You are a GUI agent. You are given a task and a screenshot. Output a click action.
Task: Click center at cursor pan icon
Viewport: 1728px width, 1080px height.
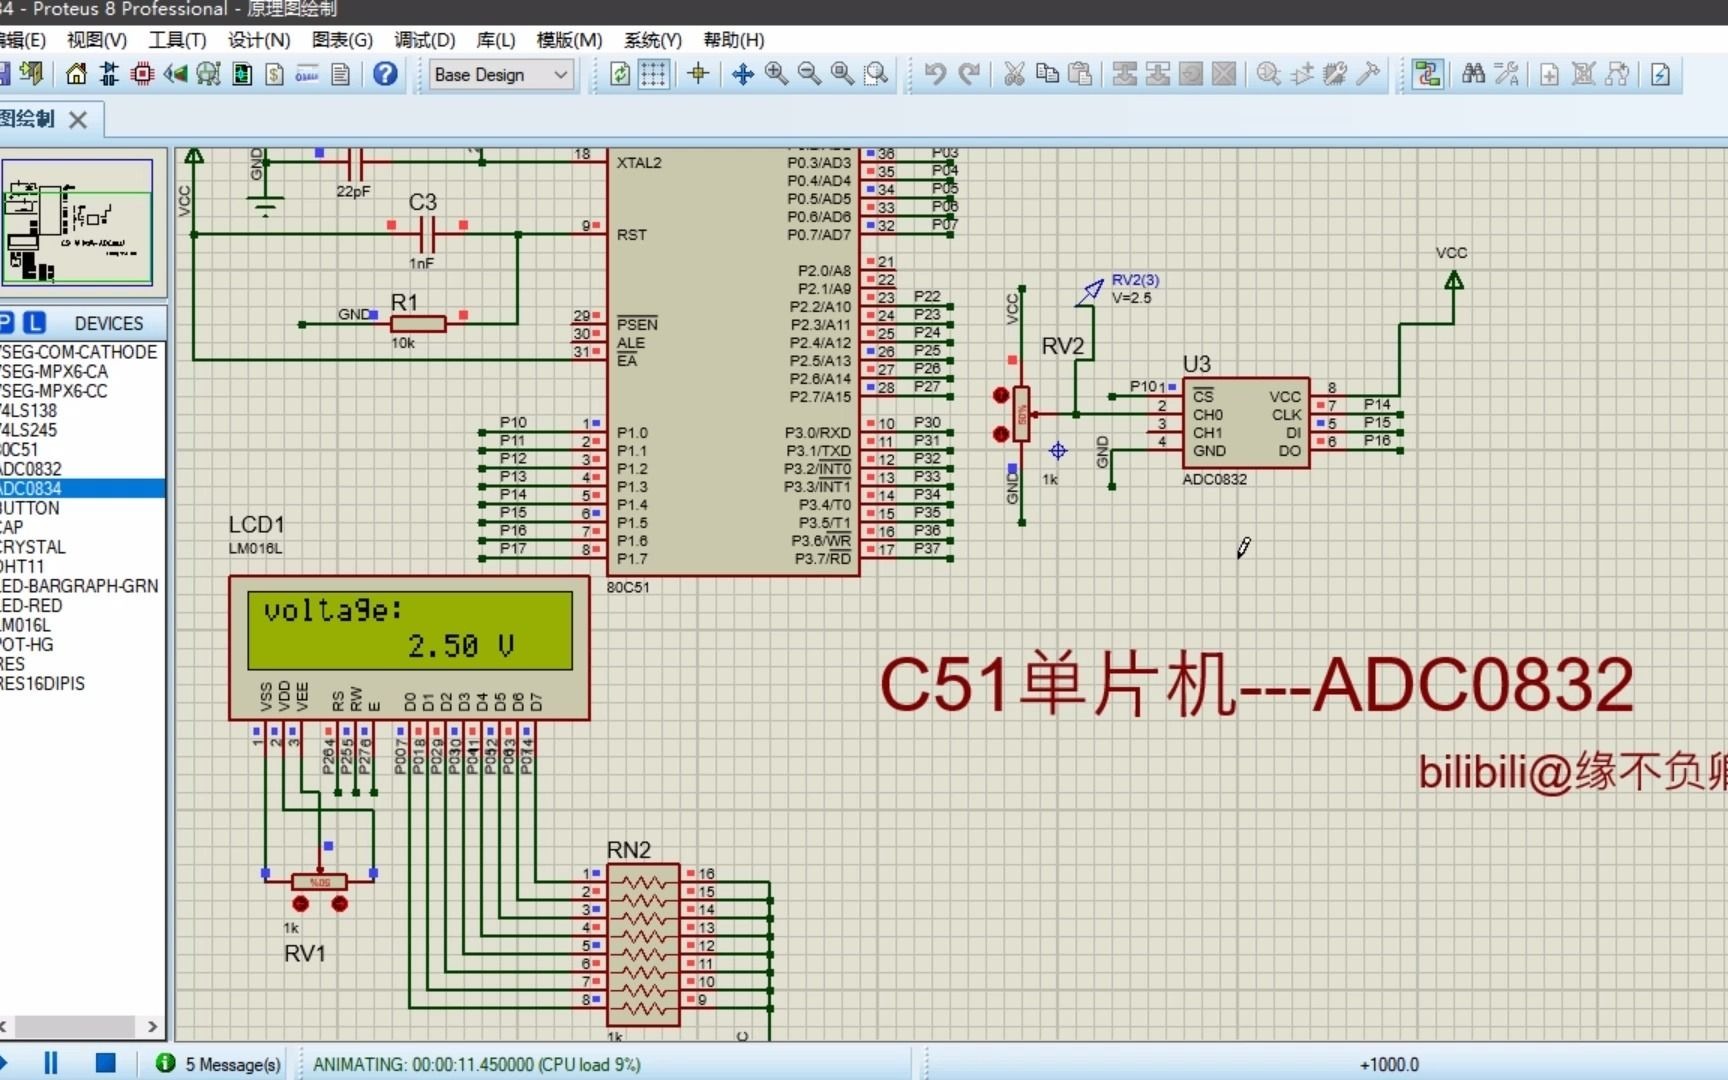pos(742,74)
